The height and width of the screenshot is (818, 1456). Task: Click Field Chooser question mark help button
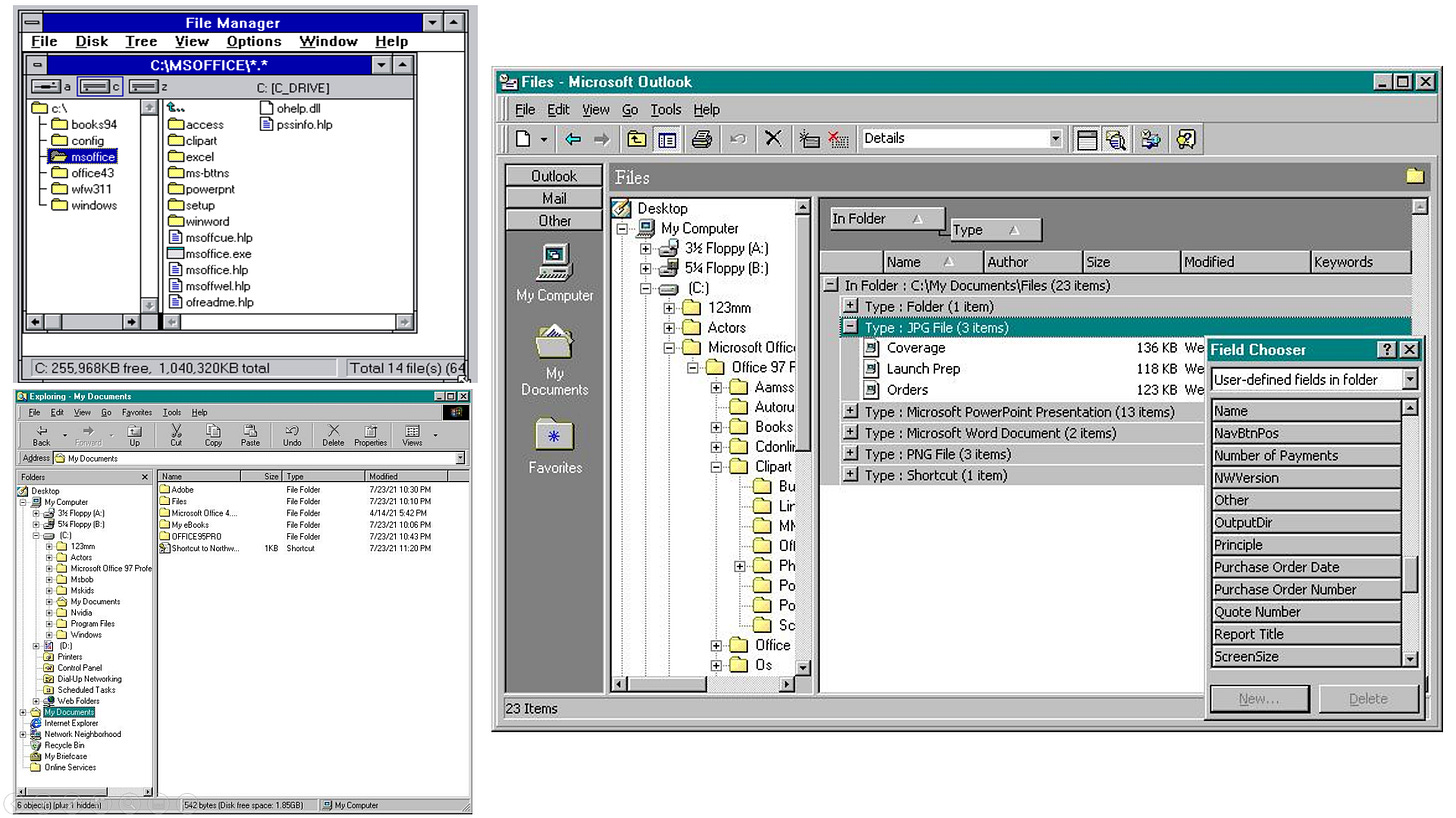coord(1387,350)
